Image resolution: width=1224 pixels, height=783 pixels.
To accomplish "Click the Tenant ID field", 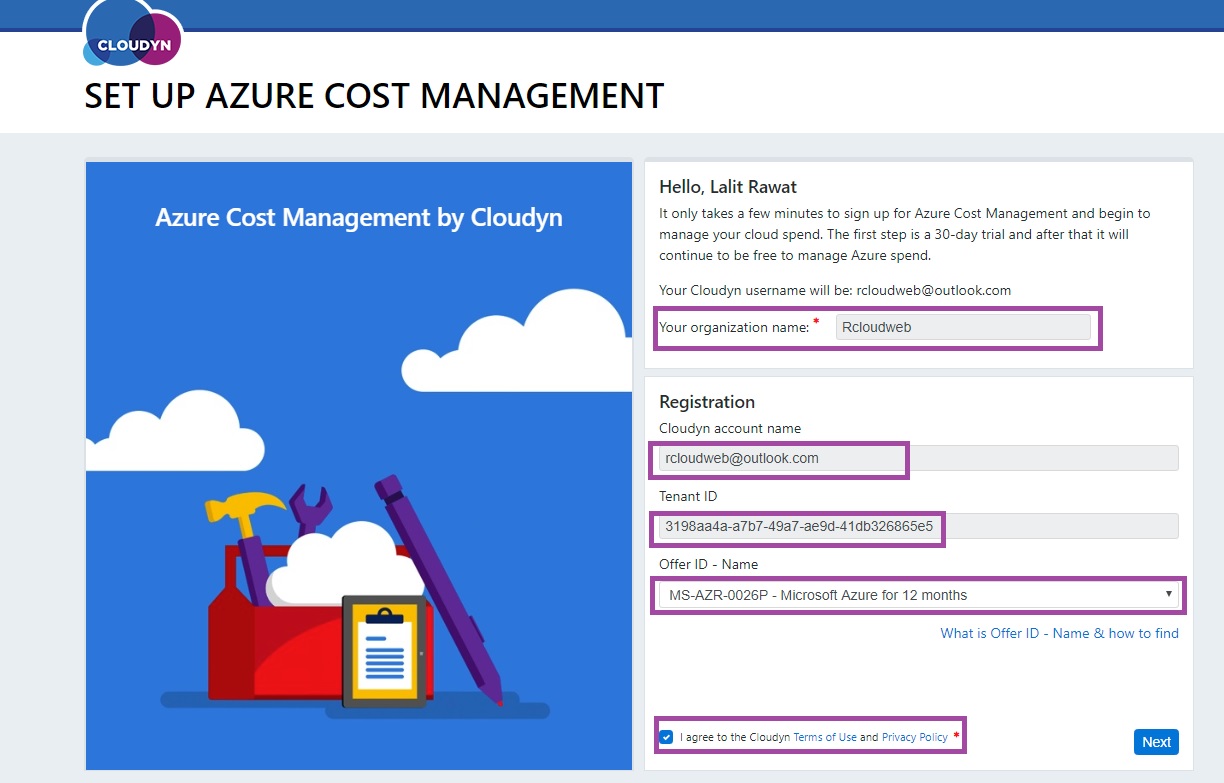I will (x=797, y=526).
